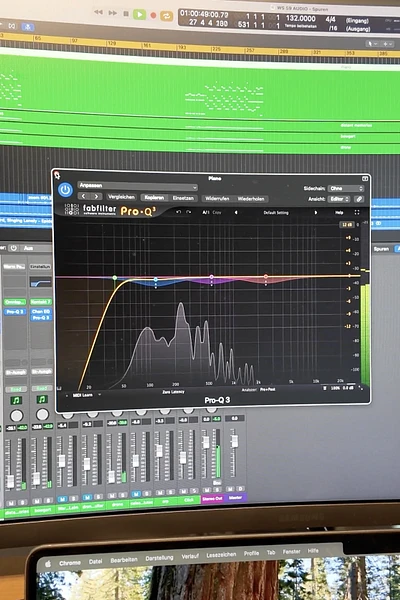Viewport: 400px width, 600px height.
Task: Open the Pro-Q 3 Help menu
Action: [339, 212]
